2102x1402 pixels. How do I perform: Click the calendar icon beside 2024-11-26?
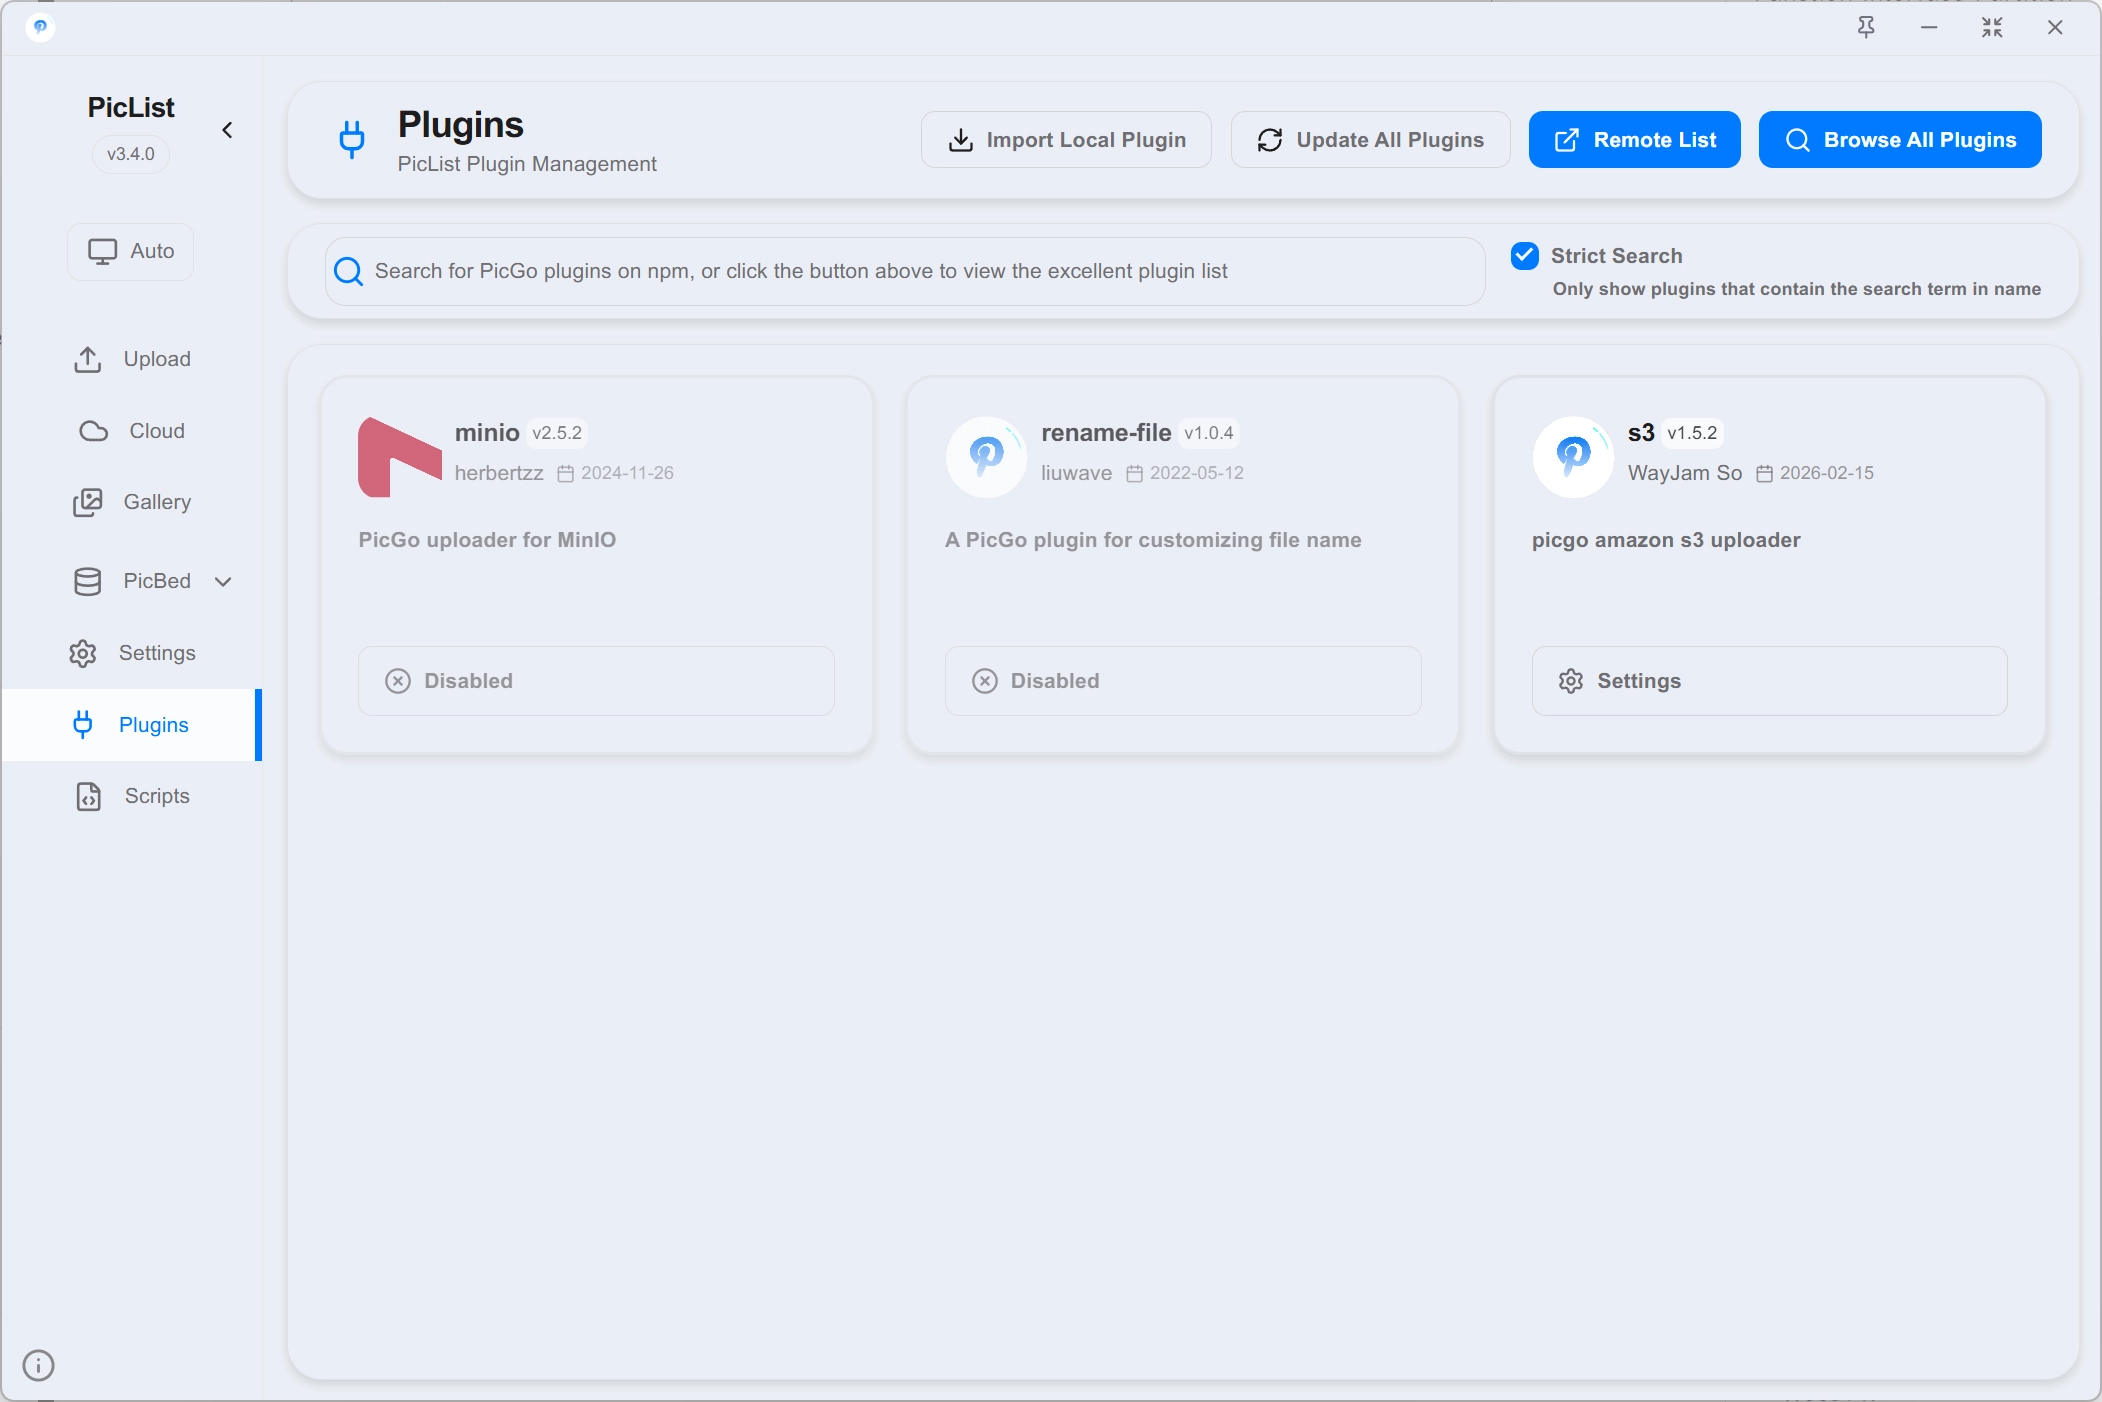(x=566, y=473)
